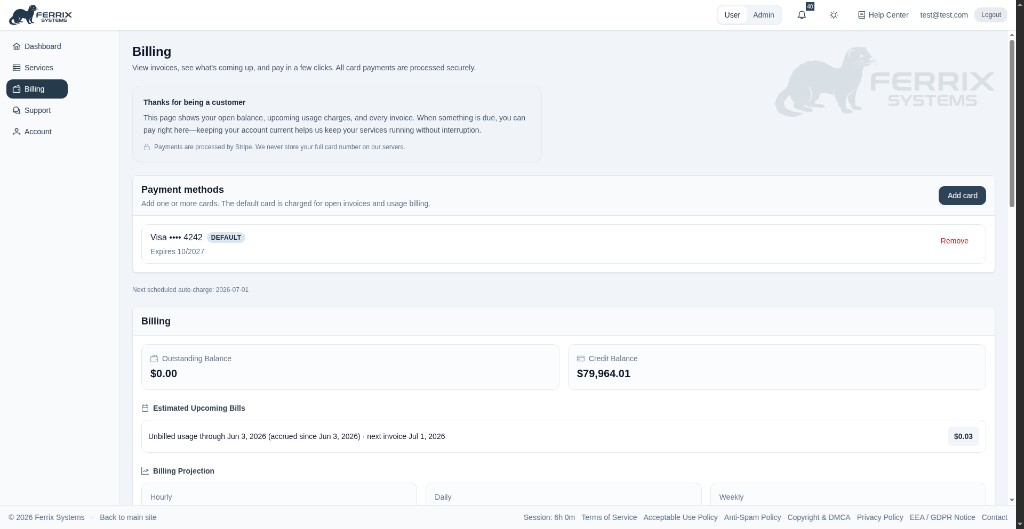Open Acceptable Use Policy link
1024x529 pixels.
tap(680, 517)
